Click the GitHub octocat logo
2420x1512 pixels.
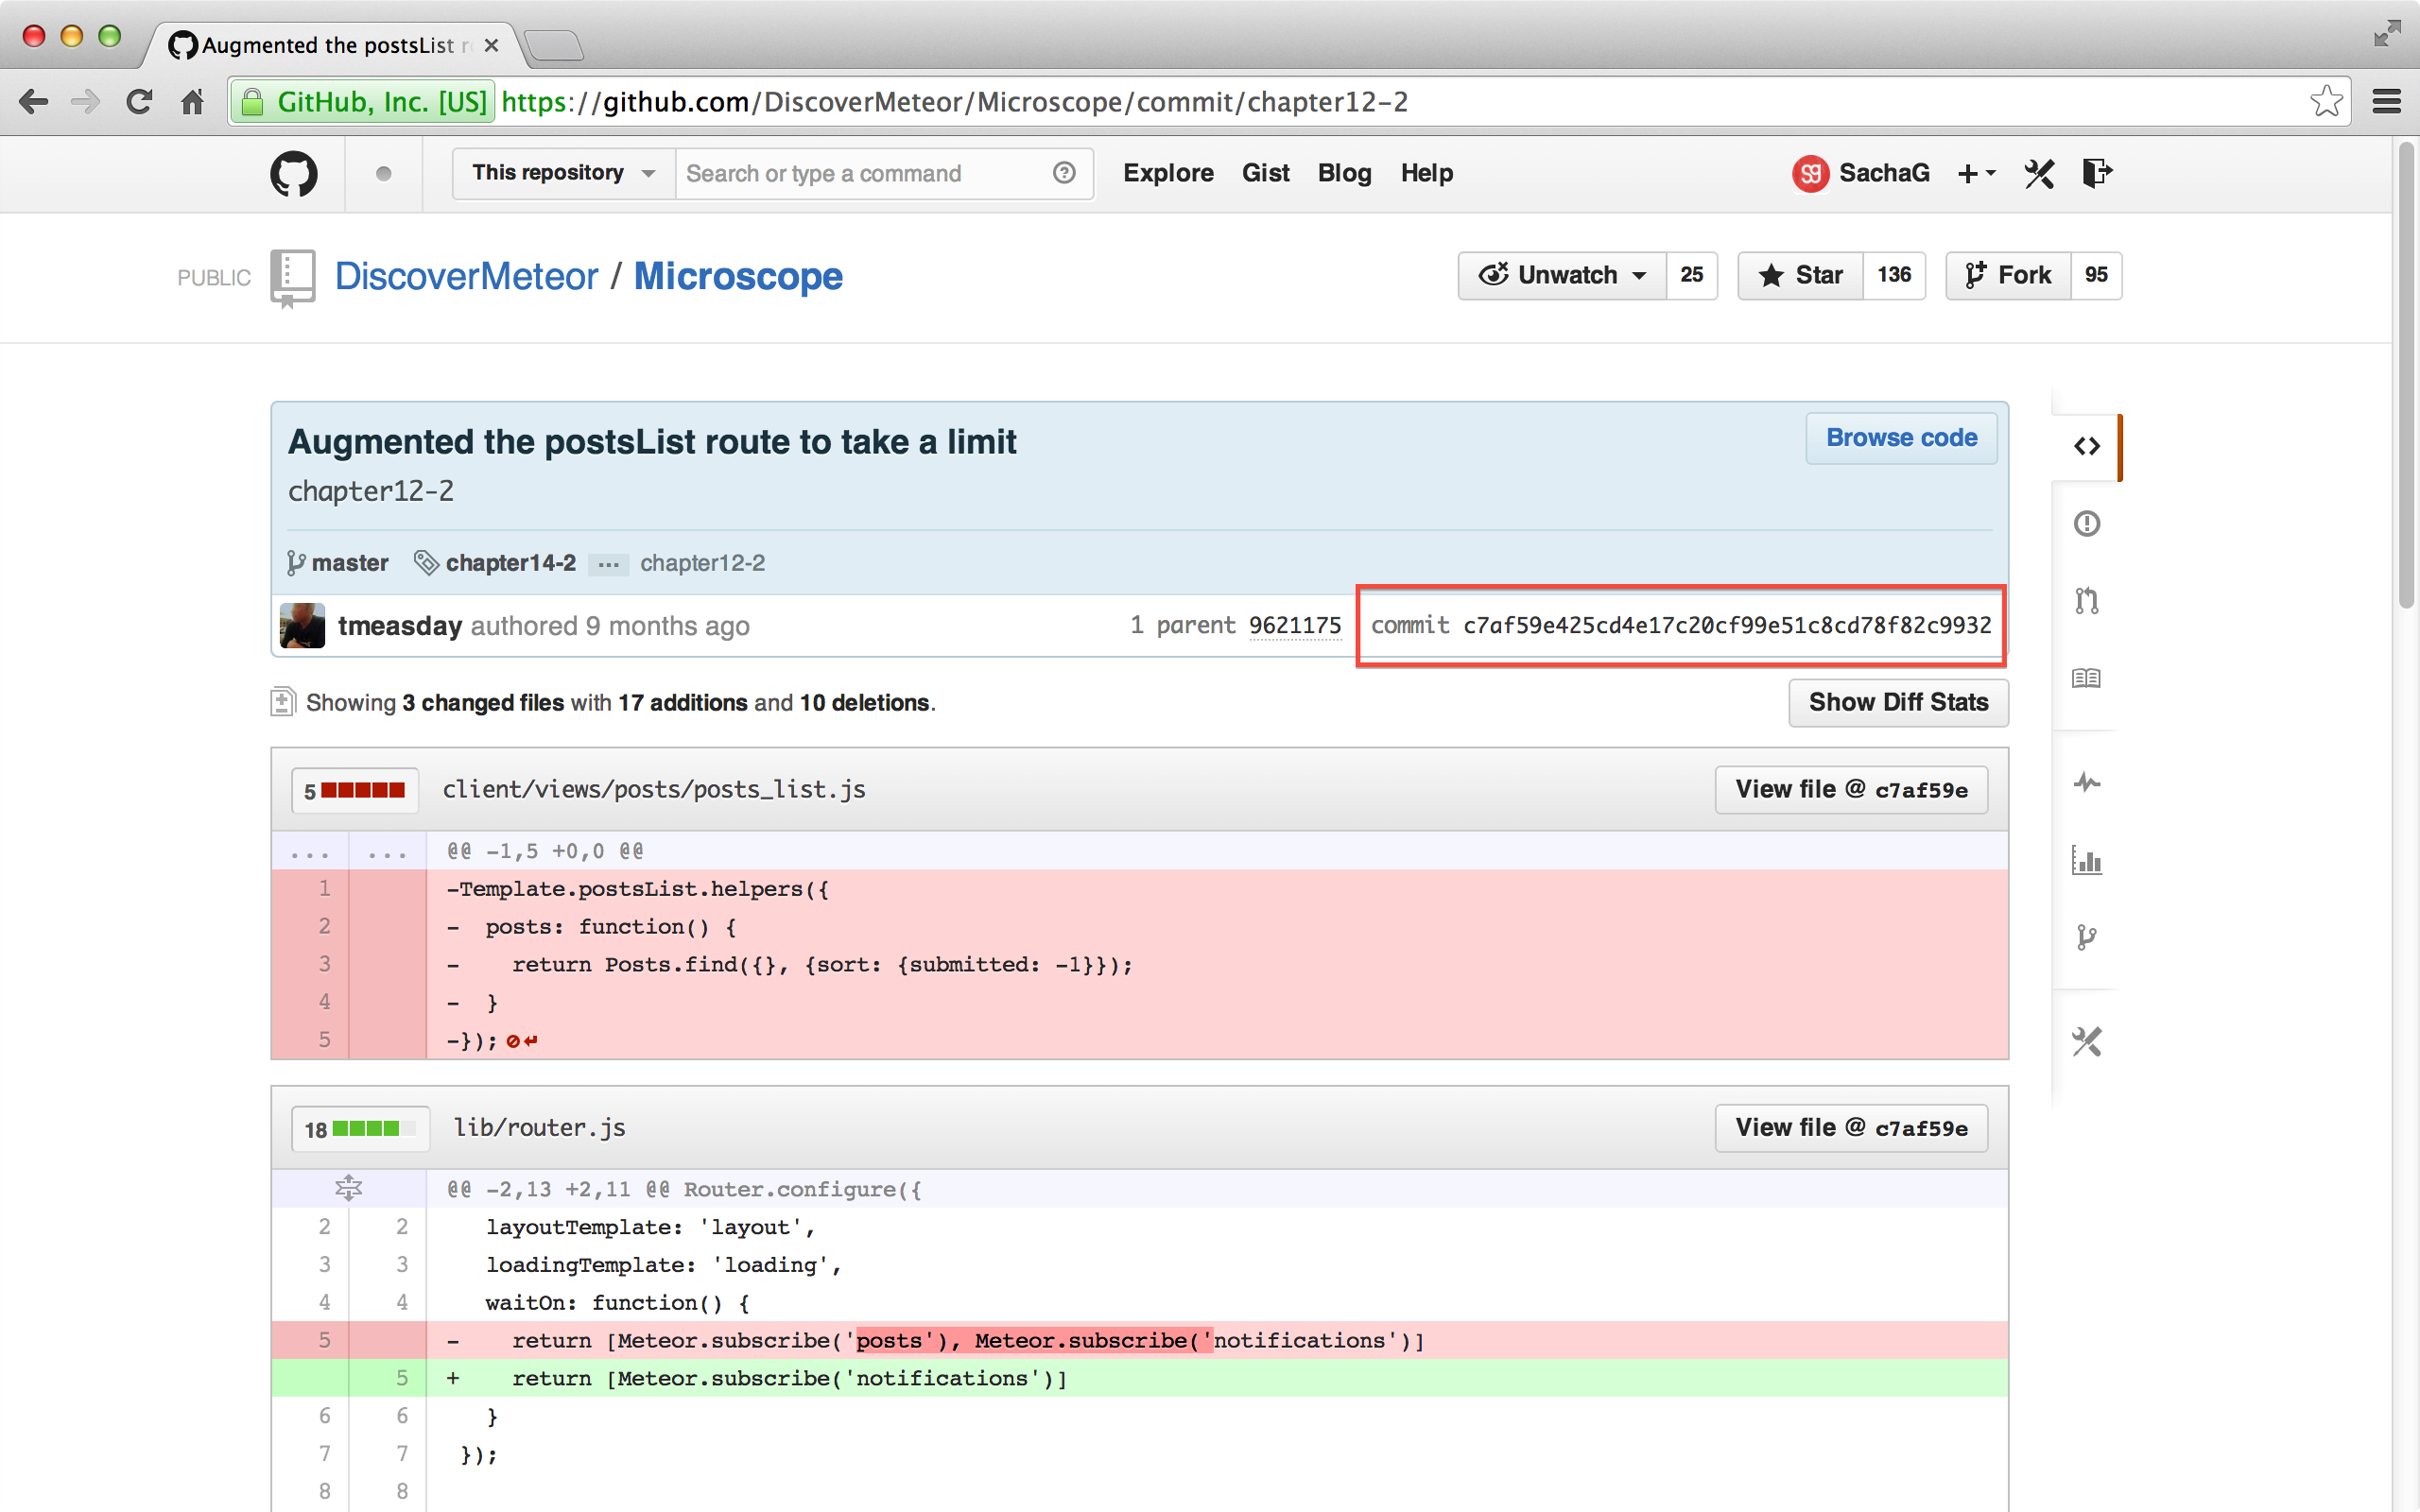[293, 173]
